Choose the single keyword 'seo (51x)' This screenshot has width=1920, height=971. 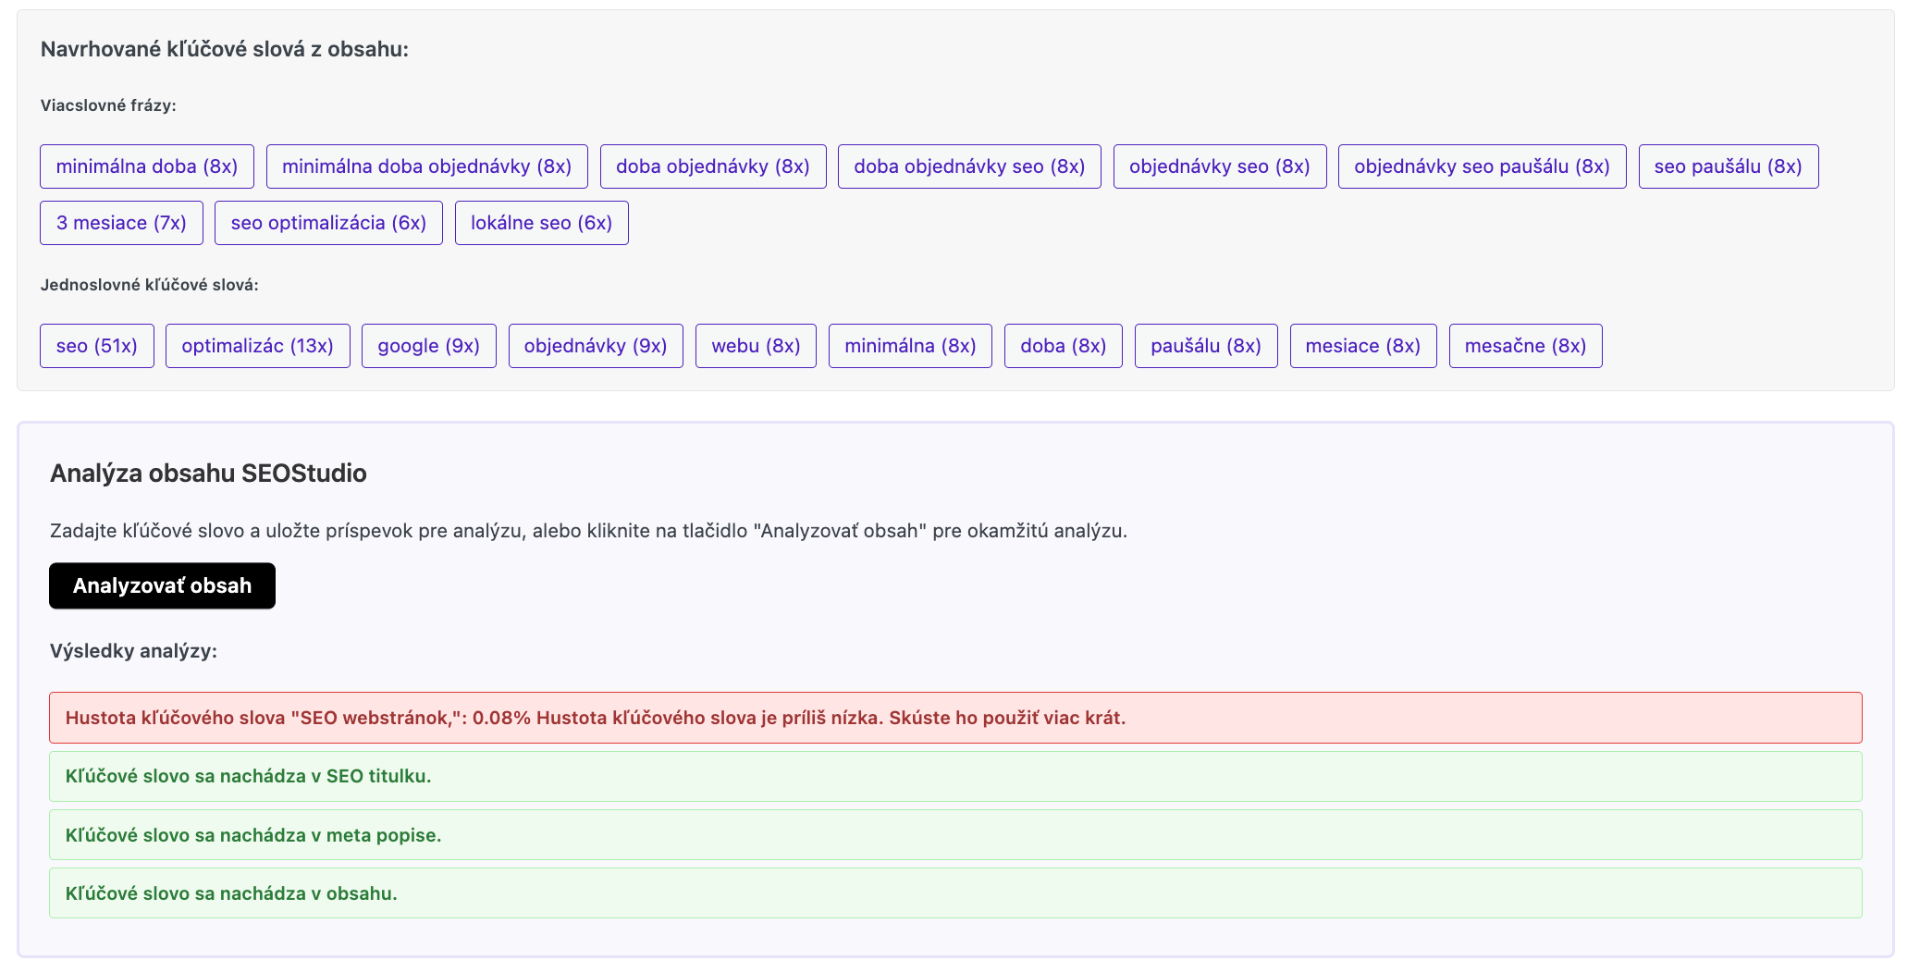pos(97,346)
